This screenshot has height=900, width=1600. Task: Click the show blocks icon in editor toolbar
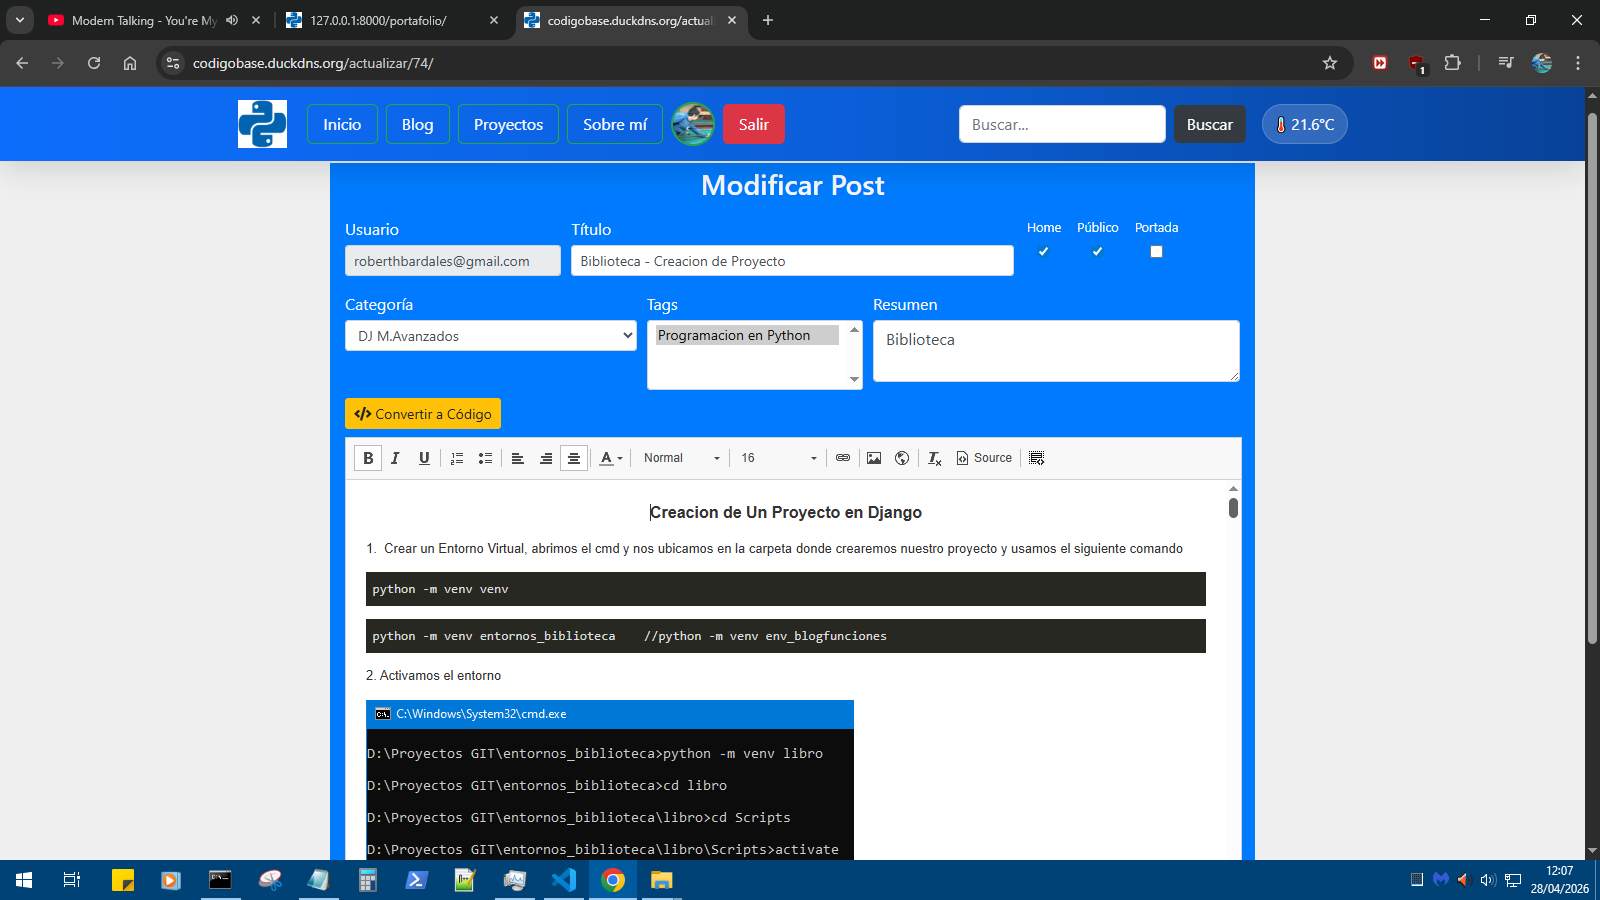[1037, 458]
